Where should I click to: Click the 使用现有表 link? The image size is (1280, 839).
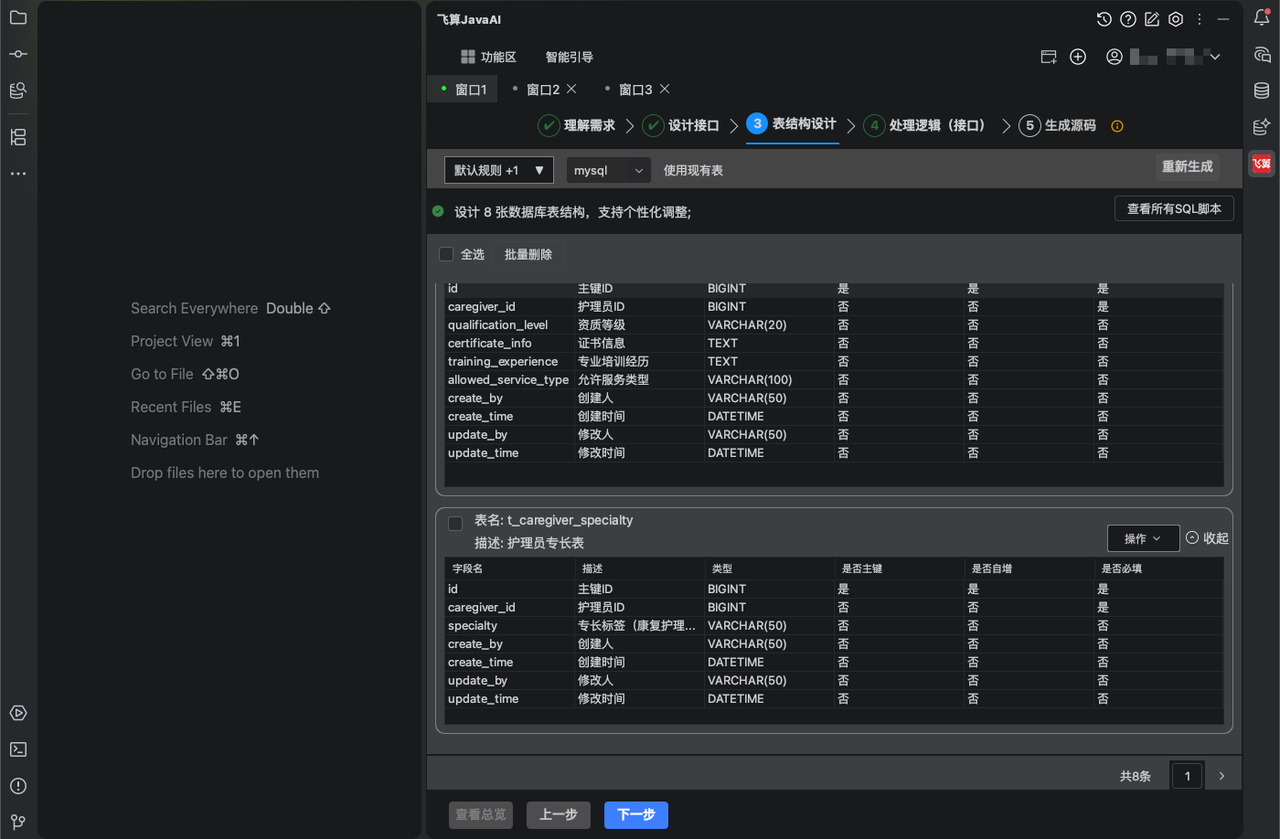coord(693,170)
